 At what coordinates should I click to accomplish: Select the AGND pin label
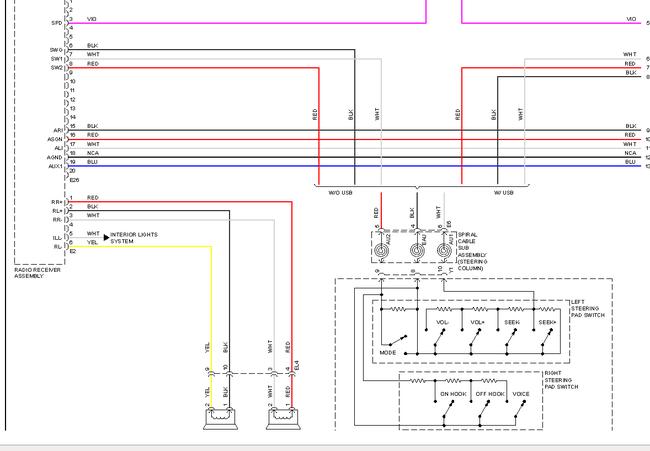(55, 158)
